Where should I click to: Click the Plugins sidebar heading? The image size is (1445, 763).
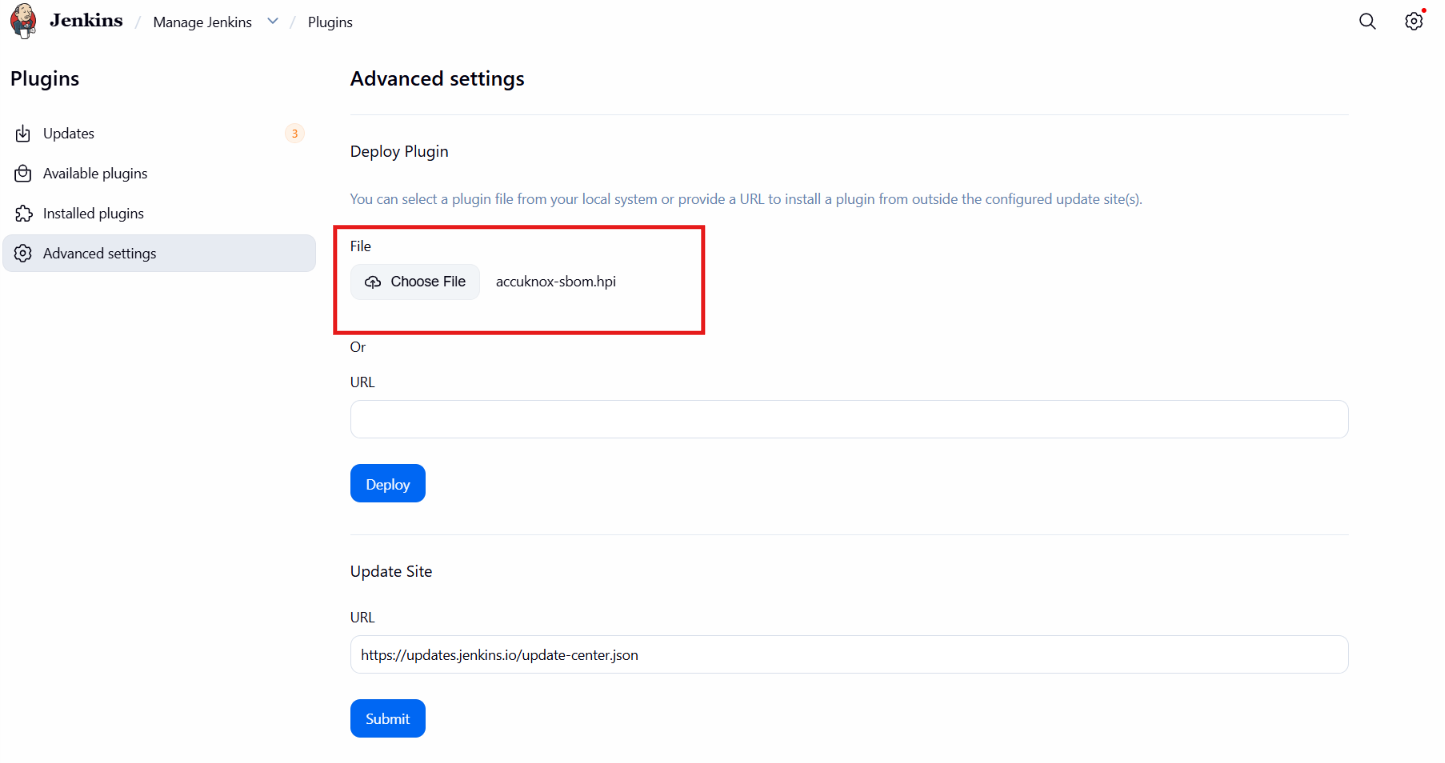45,79
